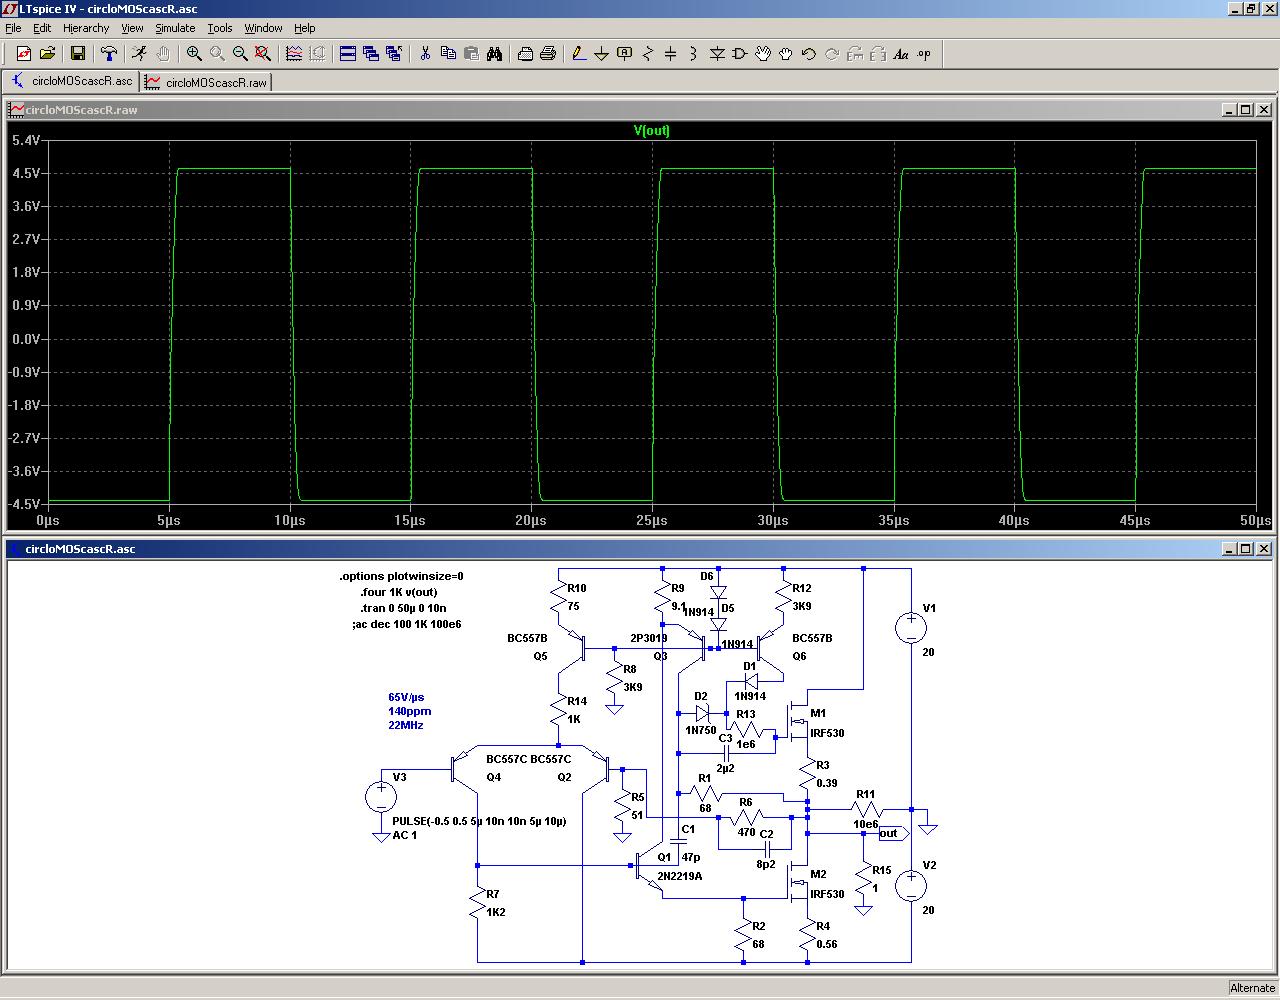Click the Run simulation icon

[x=139, y=54]
